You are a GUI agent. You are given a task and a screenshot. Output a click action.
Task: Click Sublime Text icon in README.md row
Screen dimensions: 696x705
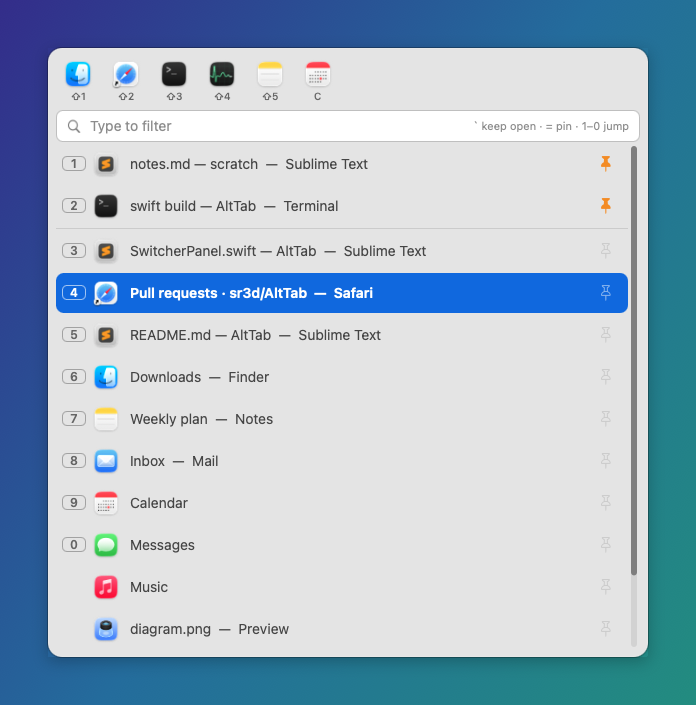[106, 335]
